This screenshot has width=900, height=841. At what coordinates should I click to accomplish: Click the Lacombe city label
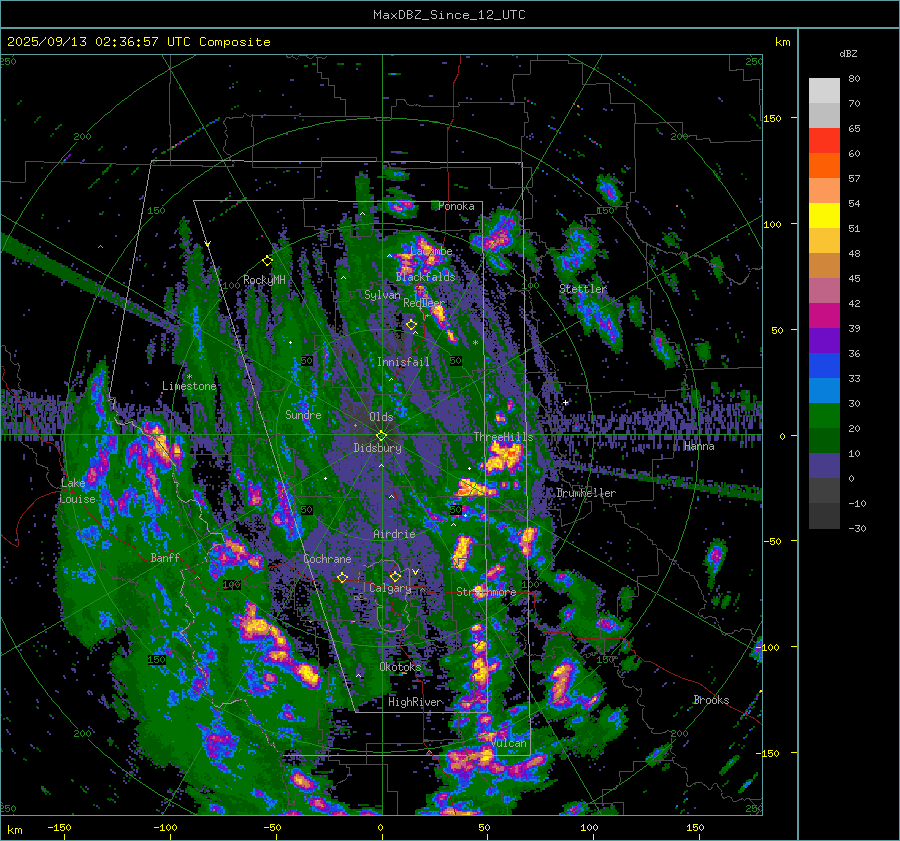[431, 251]
